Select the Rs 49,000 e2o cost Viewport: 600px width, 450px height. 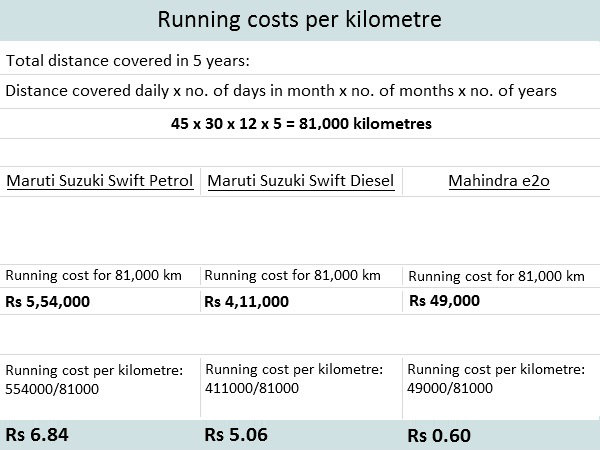444,300
